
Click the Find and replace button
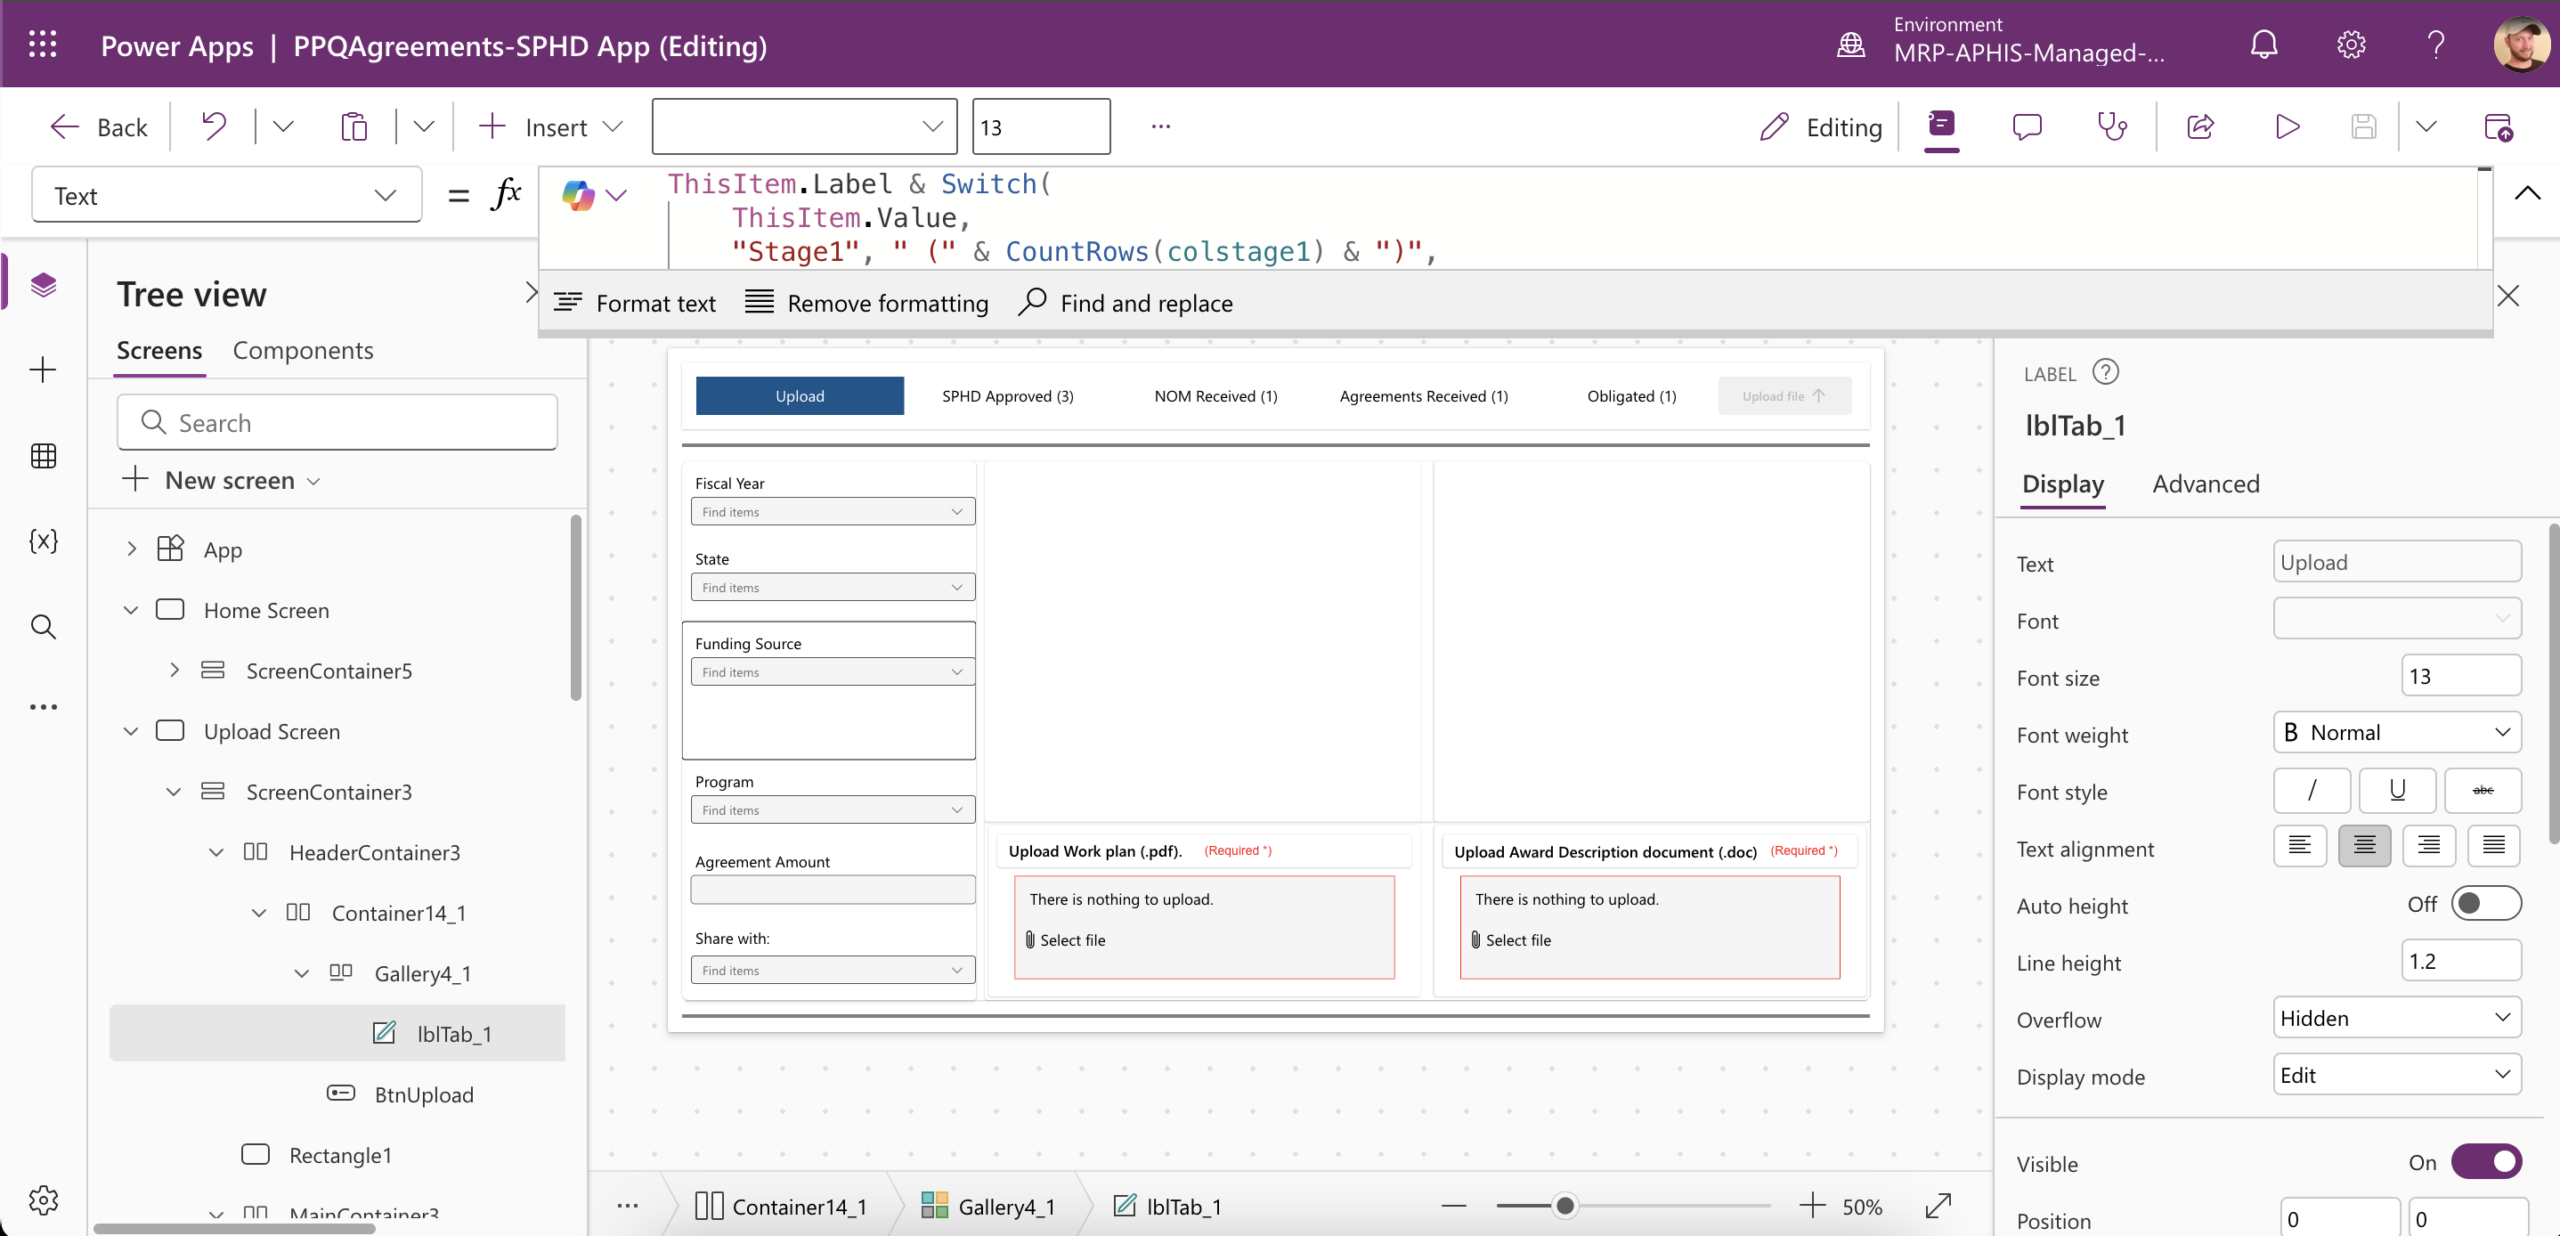[1126, 303]
